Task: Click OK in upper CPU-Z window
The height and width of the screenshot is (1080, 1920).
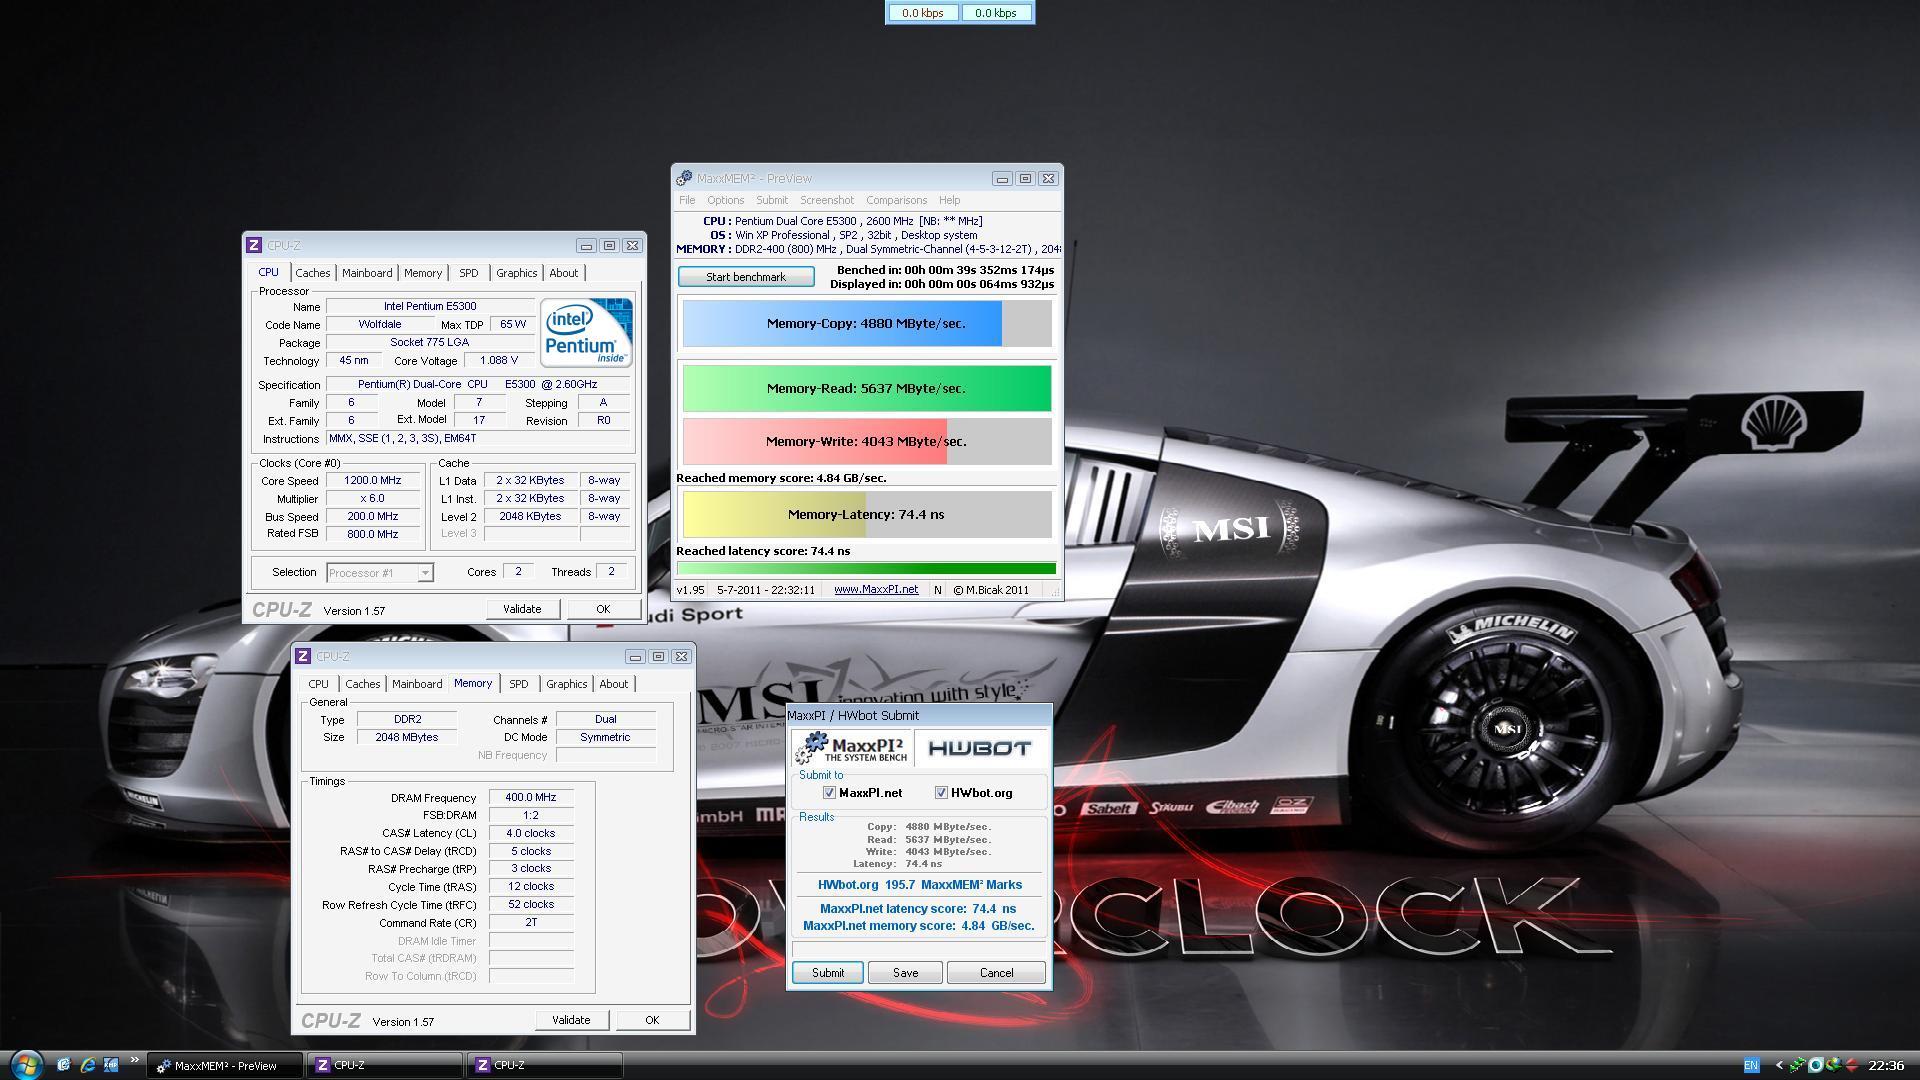Action: click(x=603, y=609)
